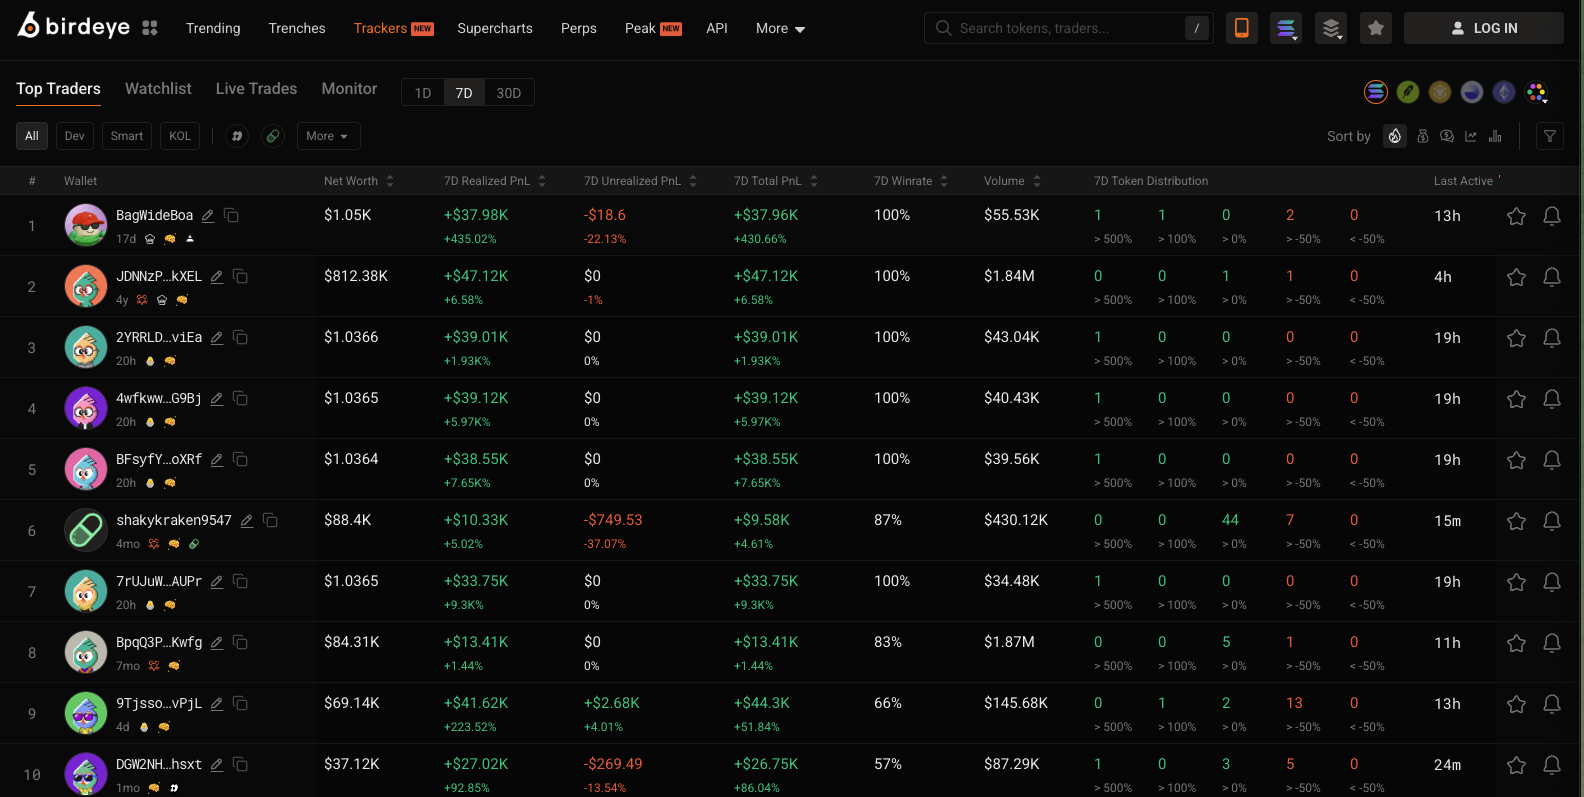
Task: Edit the 4wfkww...G9Bj wallet label
Action: tap(216, 398)
